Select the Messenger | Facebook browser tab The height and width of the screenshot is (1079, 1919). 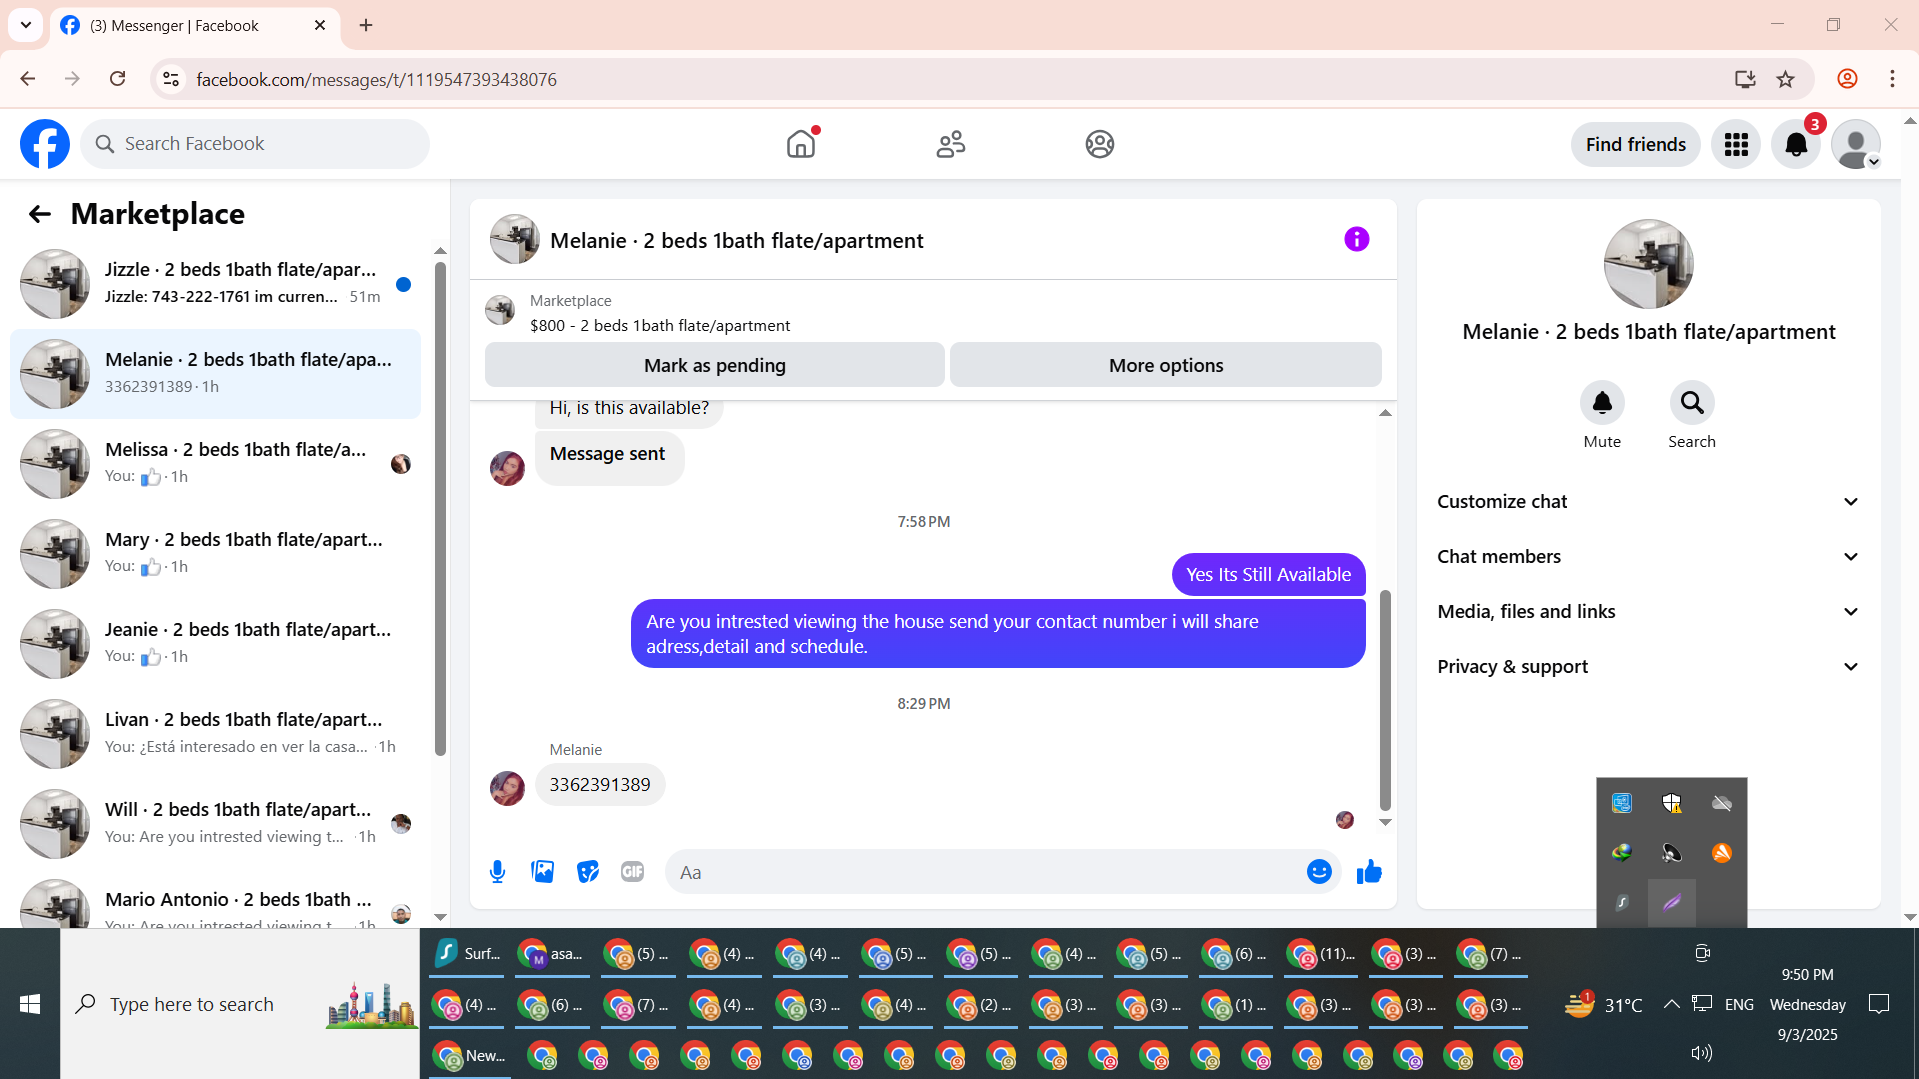pos(195,25)
